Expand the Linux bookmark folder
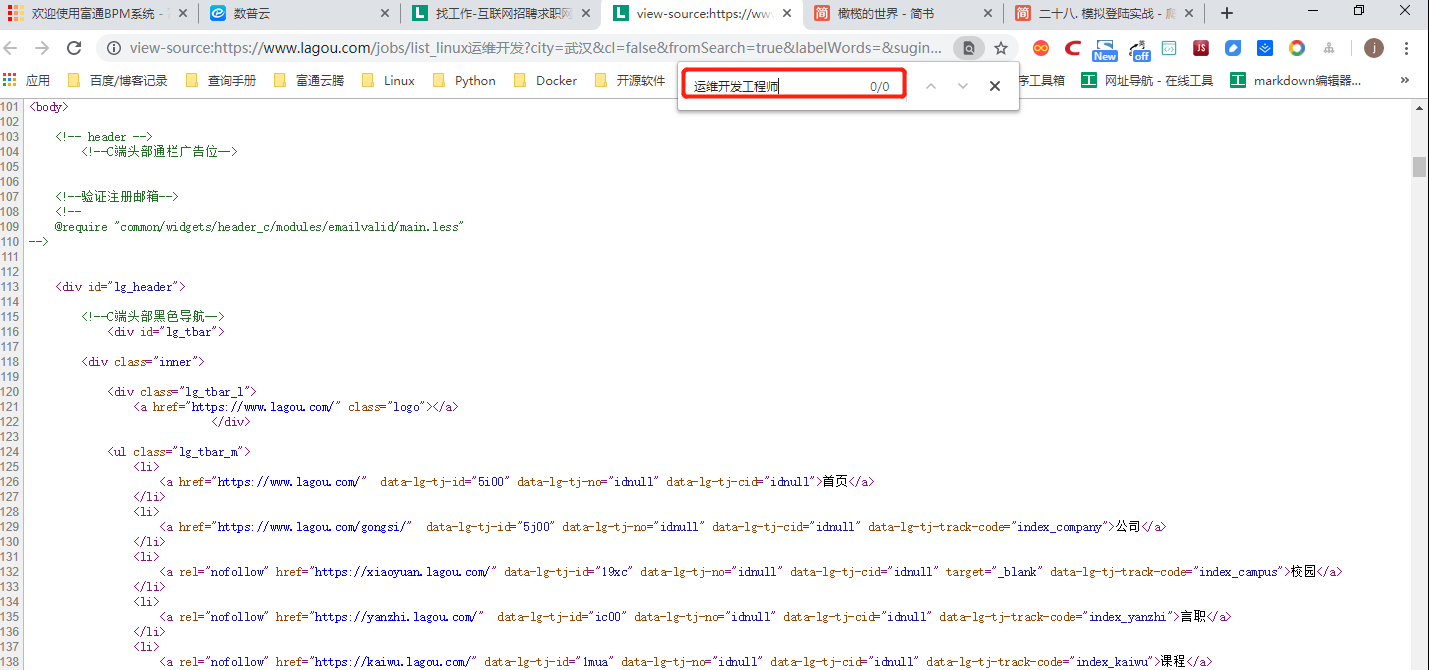Screen dimensions: 1429x670 (388, 80)
